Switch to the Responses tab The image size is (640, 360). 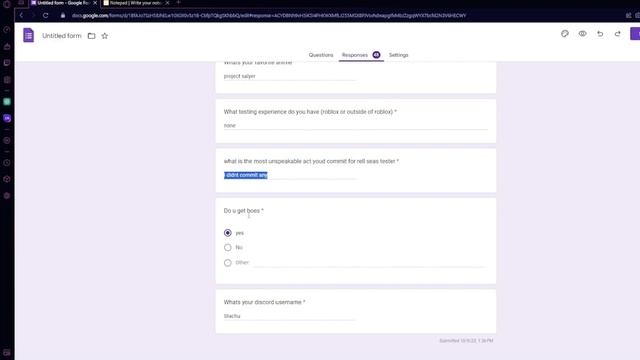(355, 55)
